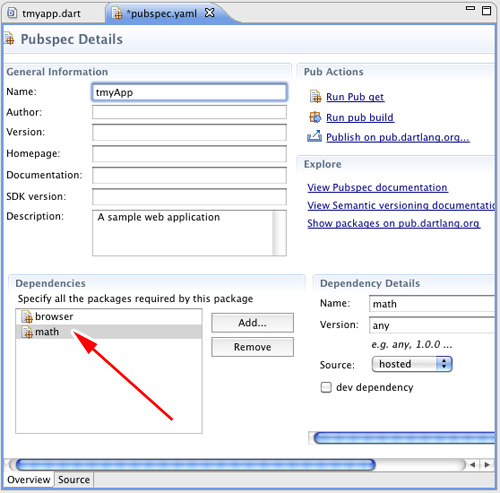The width and height of the screenshot is (500, 493).
Task: Click the browser dependency package icon
Action: (27, 317)
